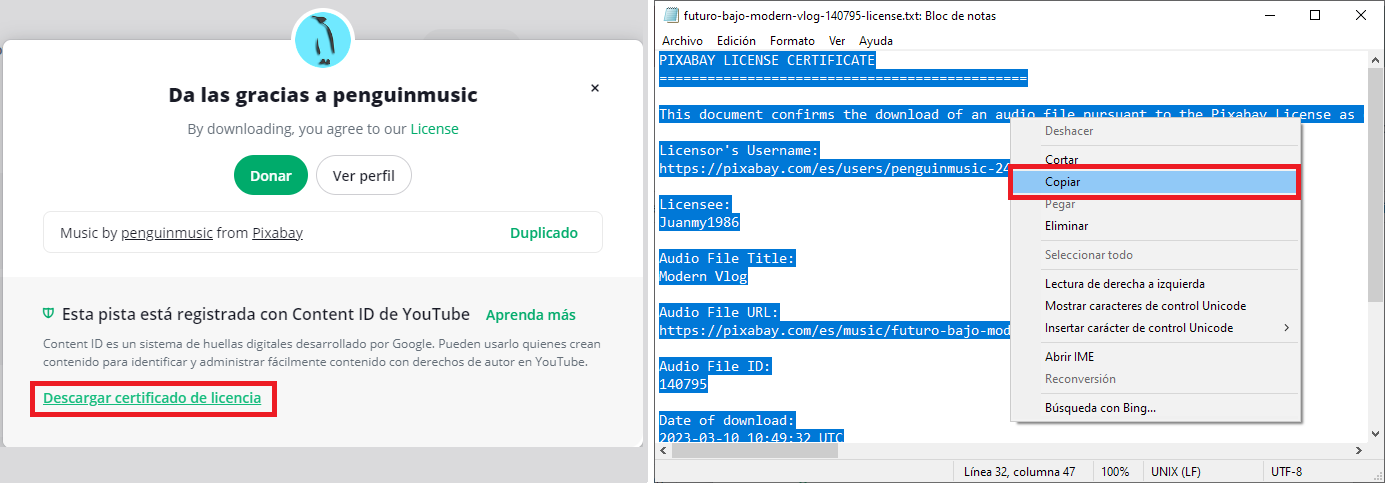Image resolution: width=1386 pixels, height=483 pixels.
Task: Click the date 2023-03-10 10:49:32 UTC text
Action: 751,438
